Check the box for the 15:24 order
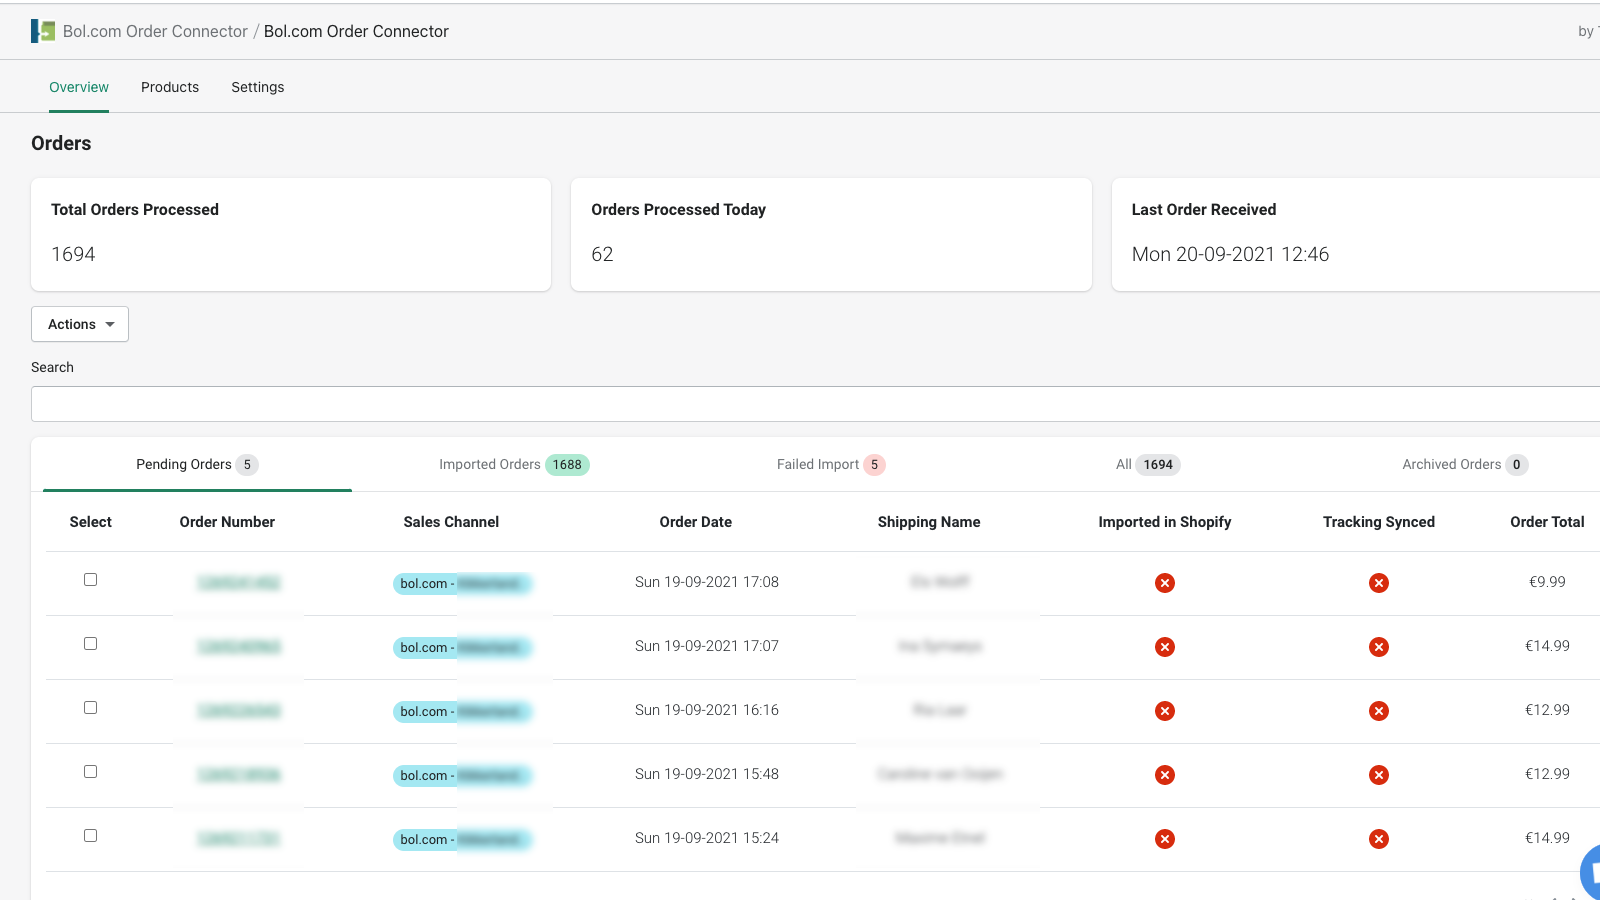Image resolution: width=1600 pixels, height=900 pixels. 91,836
